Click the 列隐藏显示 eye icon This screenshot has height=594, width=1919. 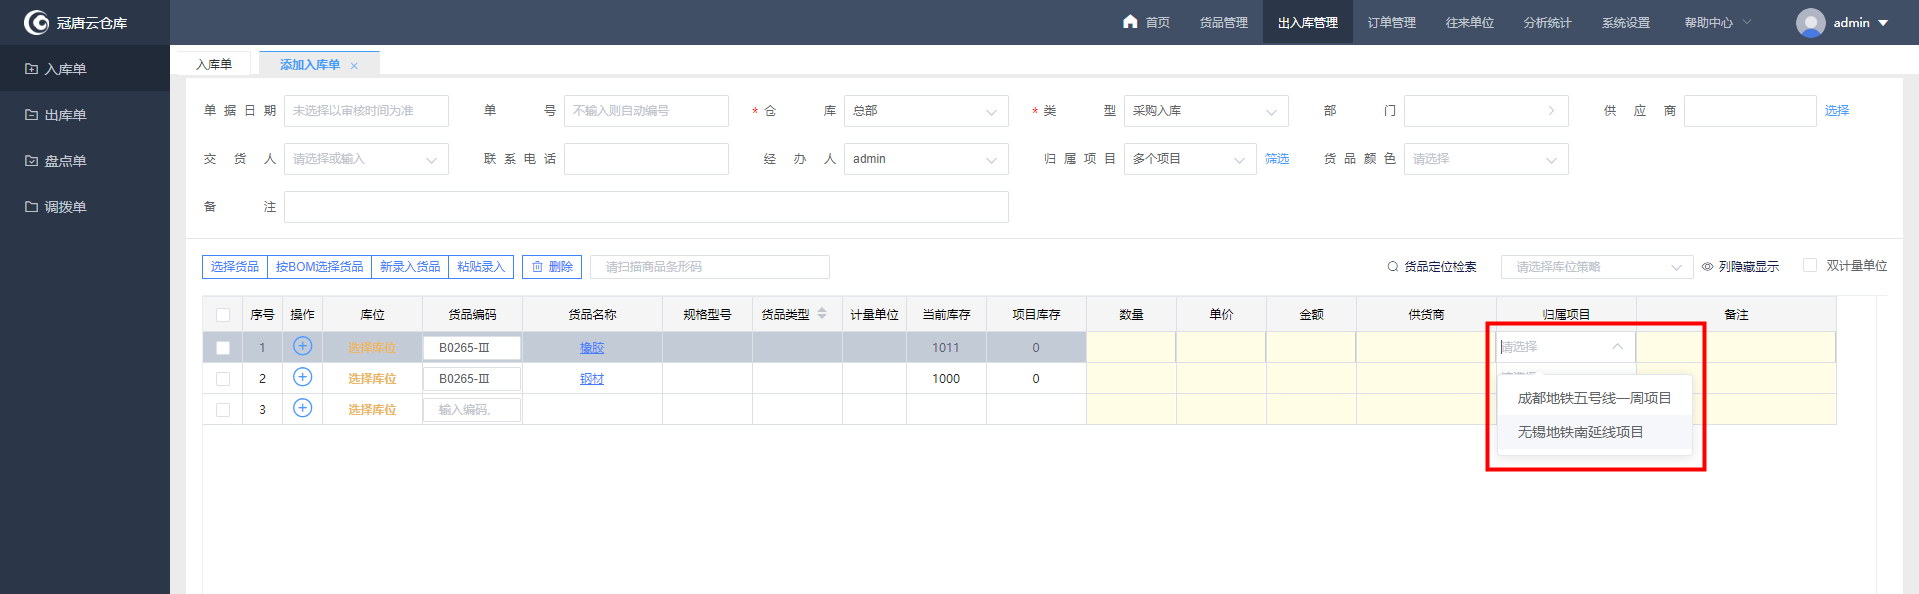click(1707, 267)
